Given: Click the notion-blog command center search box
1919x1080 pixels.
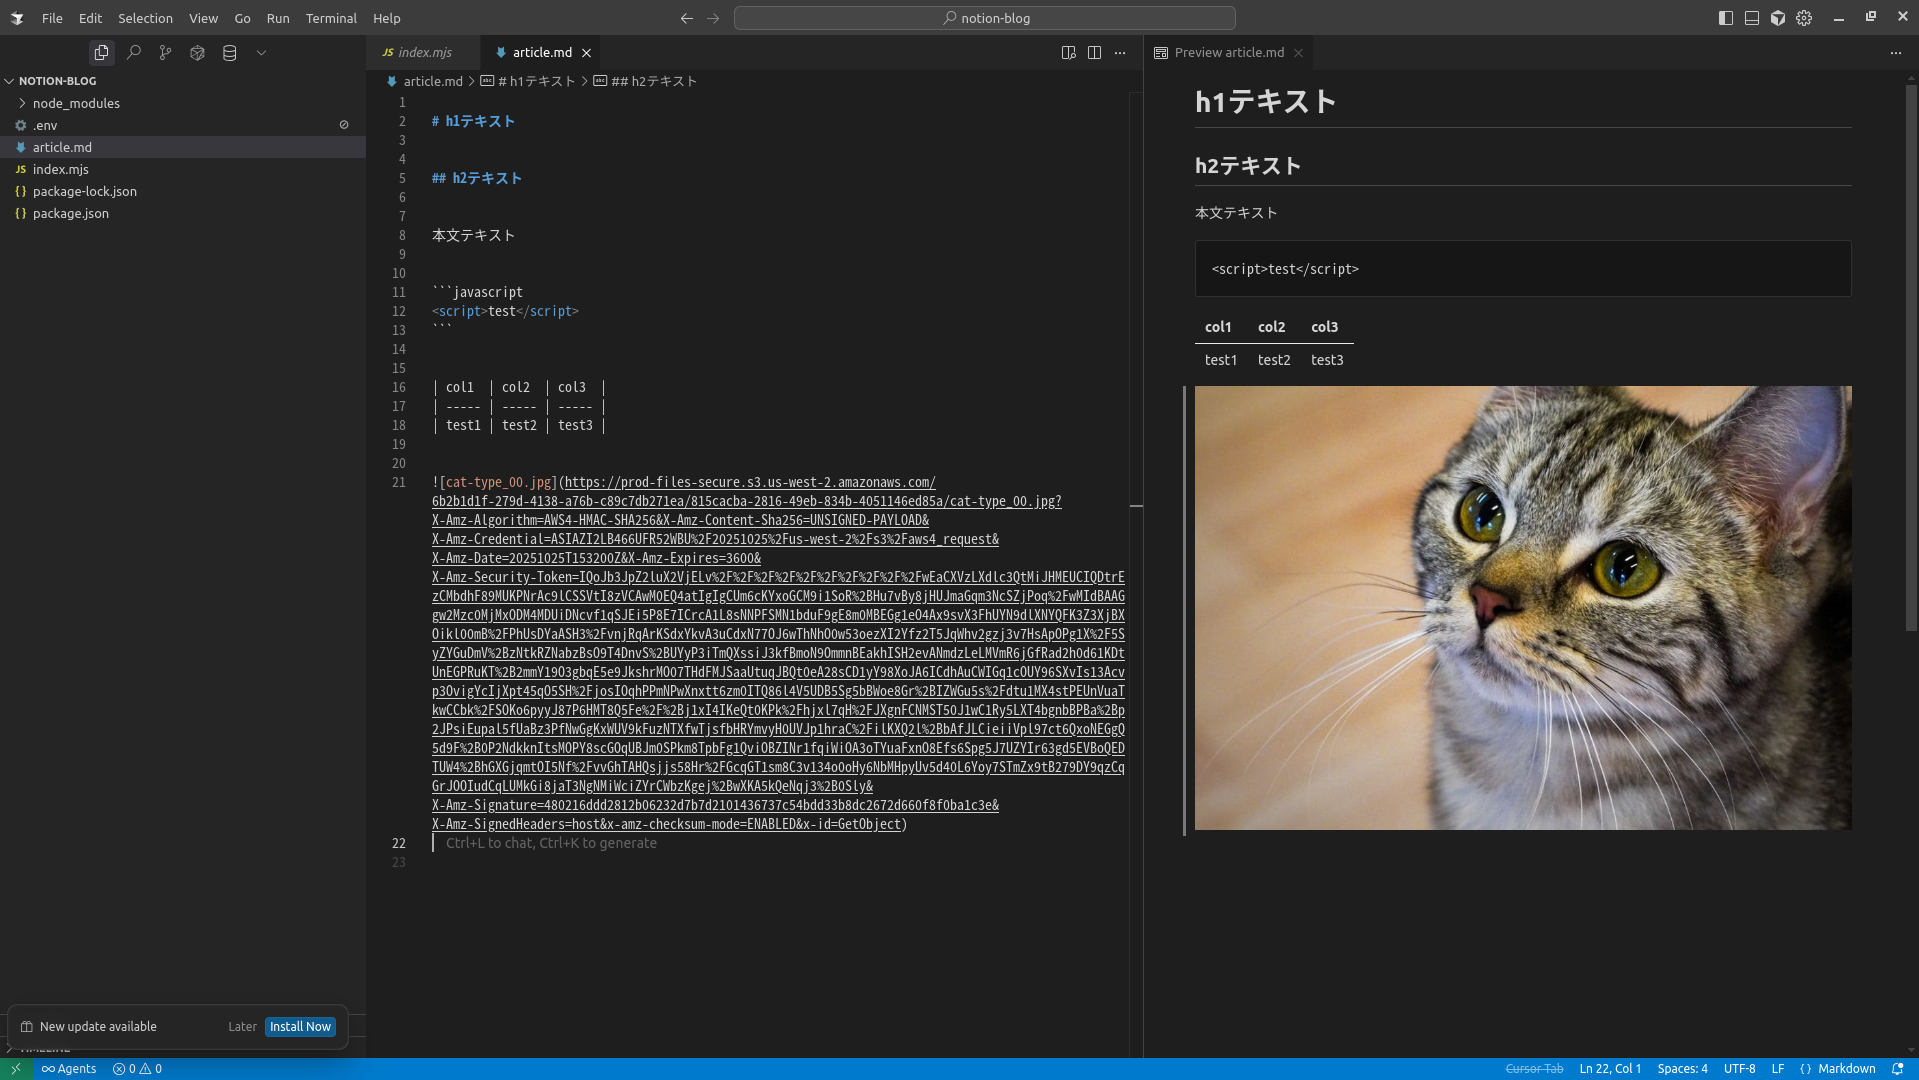Looking at the screenshot, I should tap(985, 18).
